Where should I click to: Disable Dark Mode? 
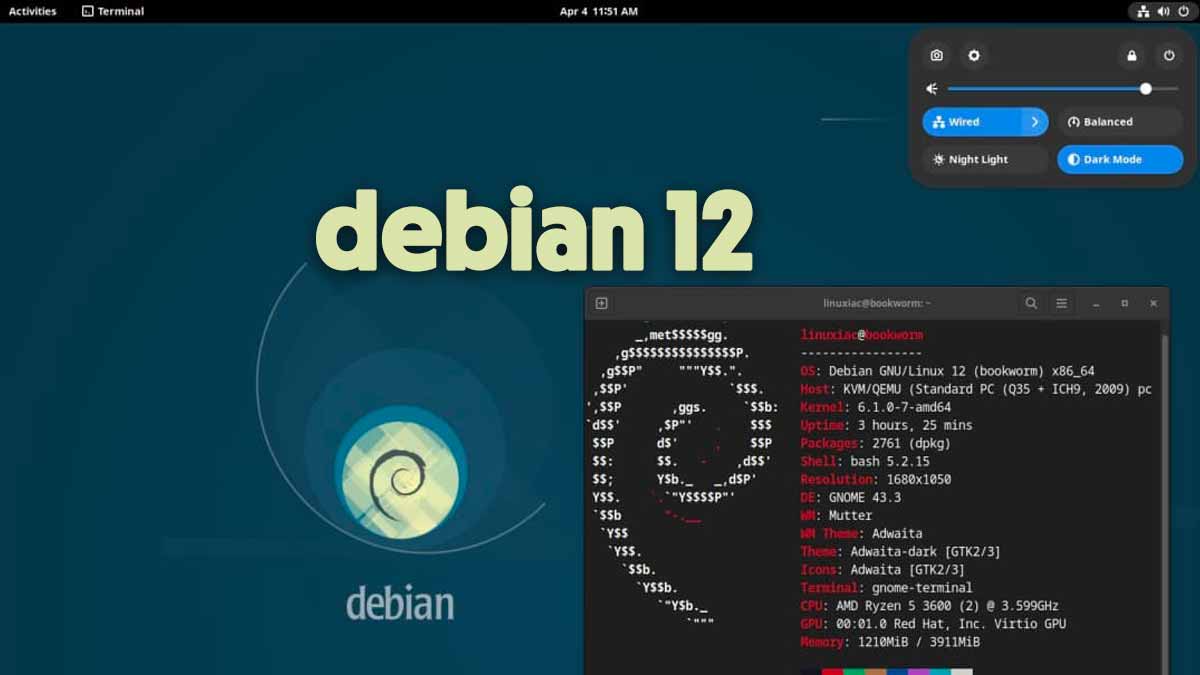click(x=1119, y=159)
